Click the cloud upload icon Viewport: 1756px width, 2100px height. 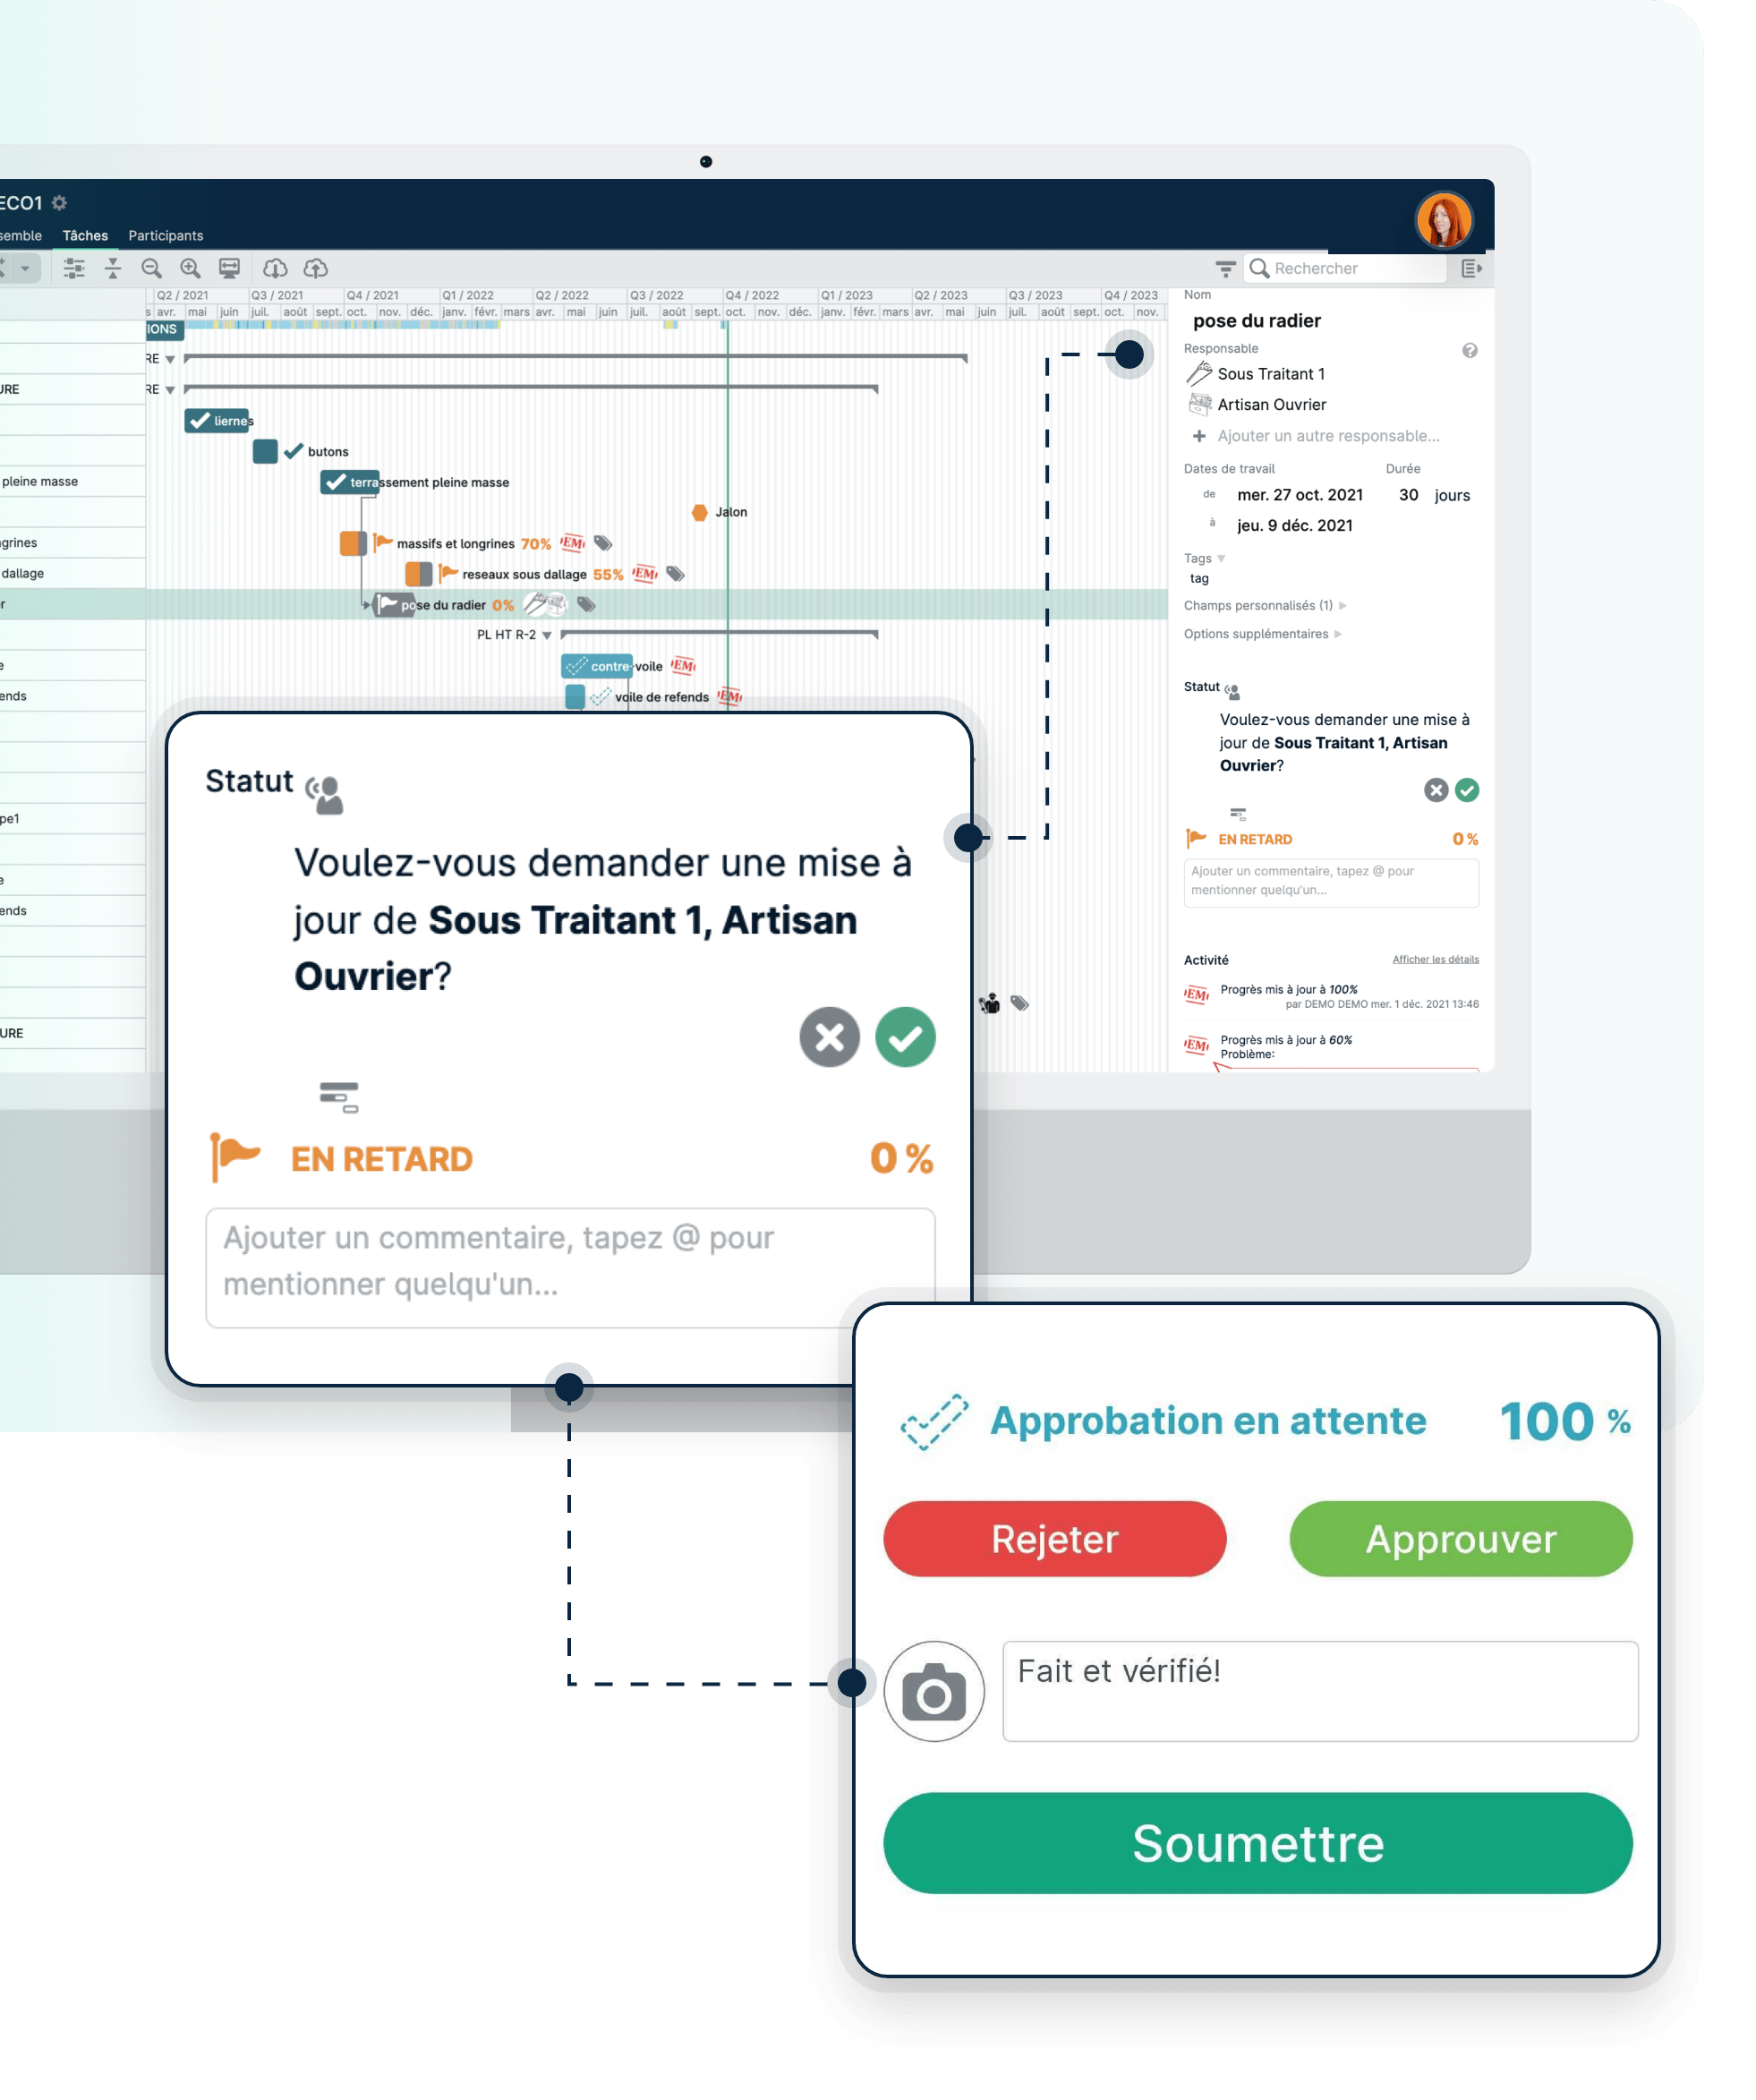click(x=316, y=268)
